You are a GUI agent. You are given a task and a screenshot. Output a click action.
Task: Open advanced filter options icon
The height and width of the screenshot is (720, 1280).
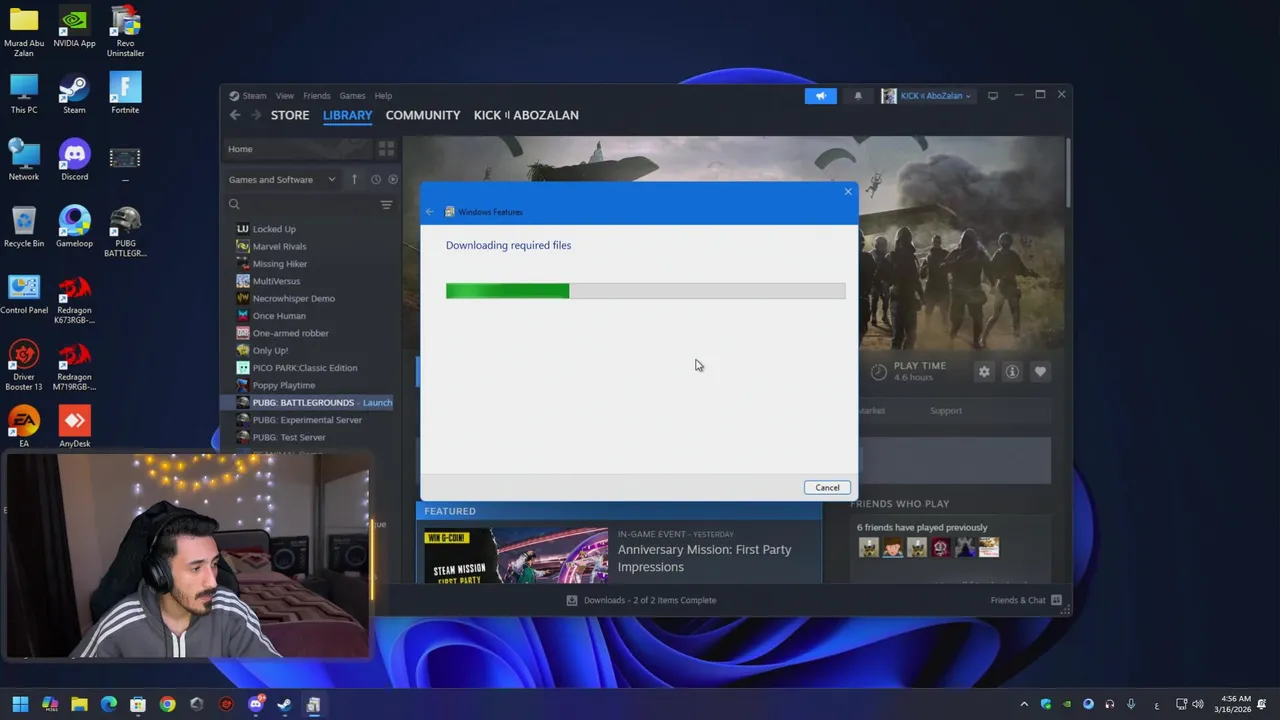(x=386, y=205)
